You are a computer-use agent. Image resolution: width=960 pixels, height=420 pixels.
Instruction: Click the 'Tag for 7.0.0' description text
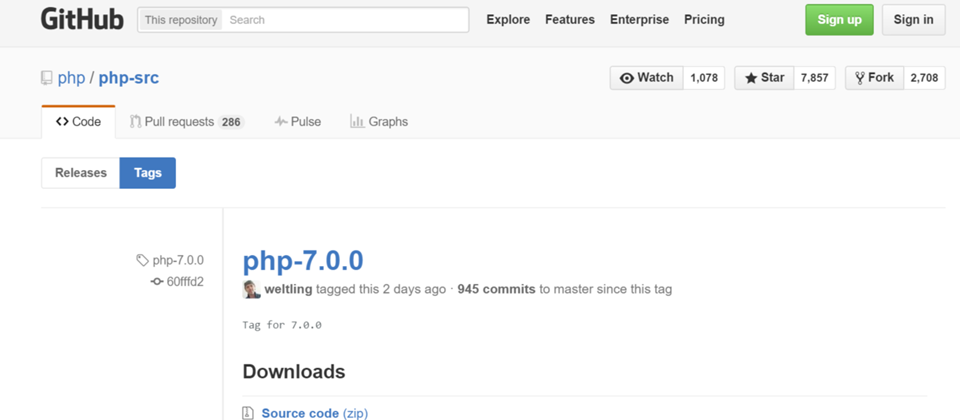282,325
